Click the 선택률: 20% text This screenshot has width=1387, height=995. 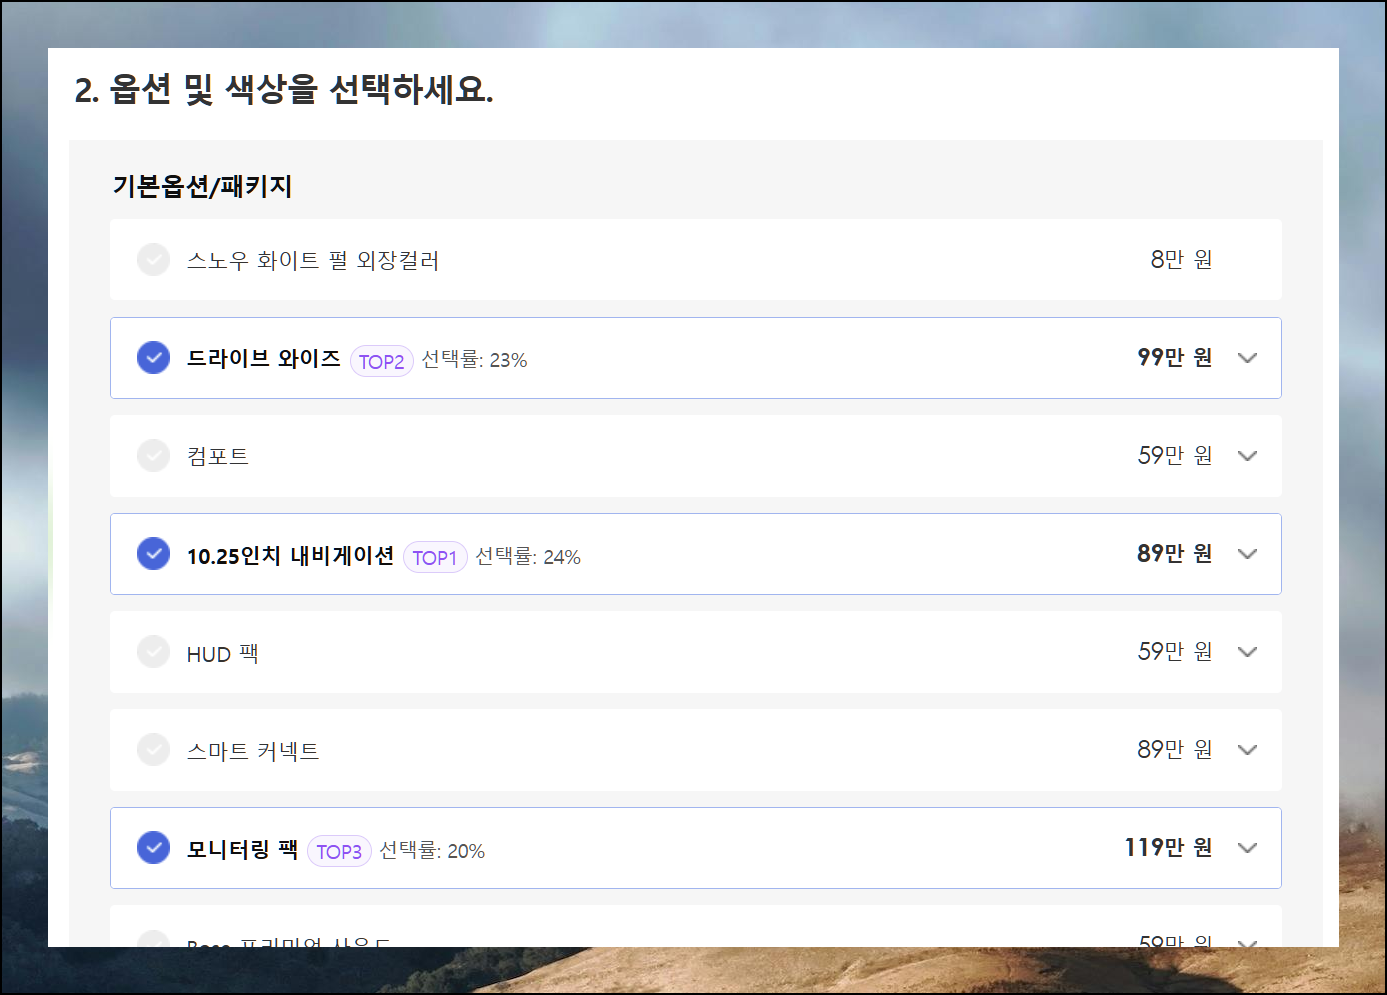[x=432, y=850]
